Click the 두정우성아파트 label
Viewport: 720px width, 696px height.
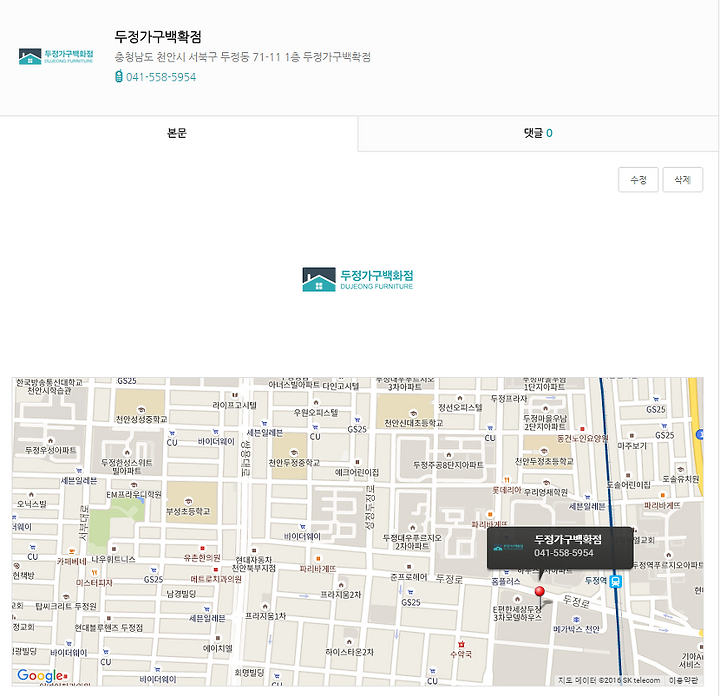coord(51,450)
